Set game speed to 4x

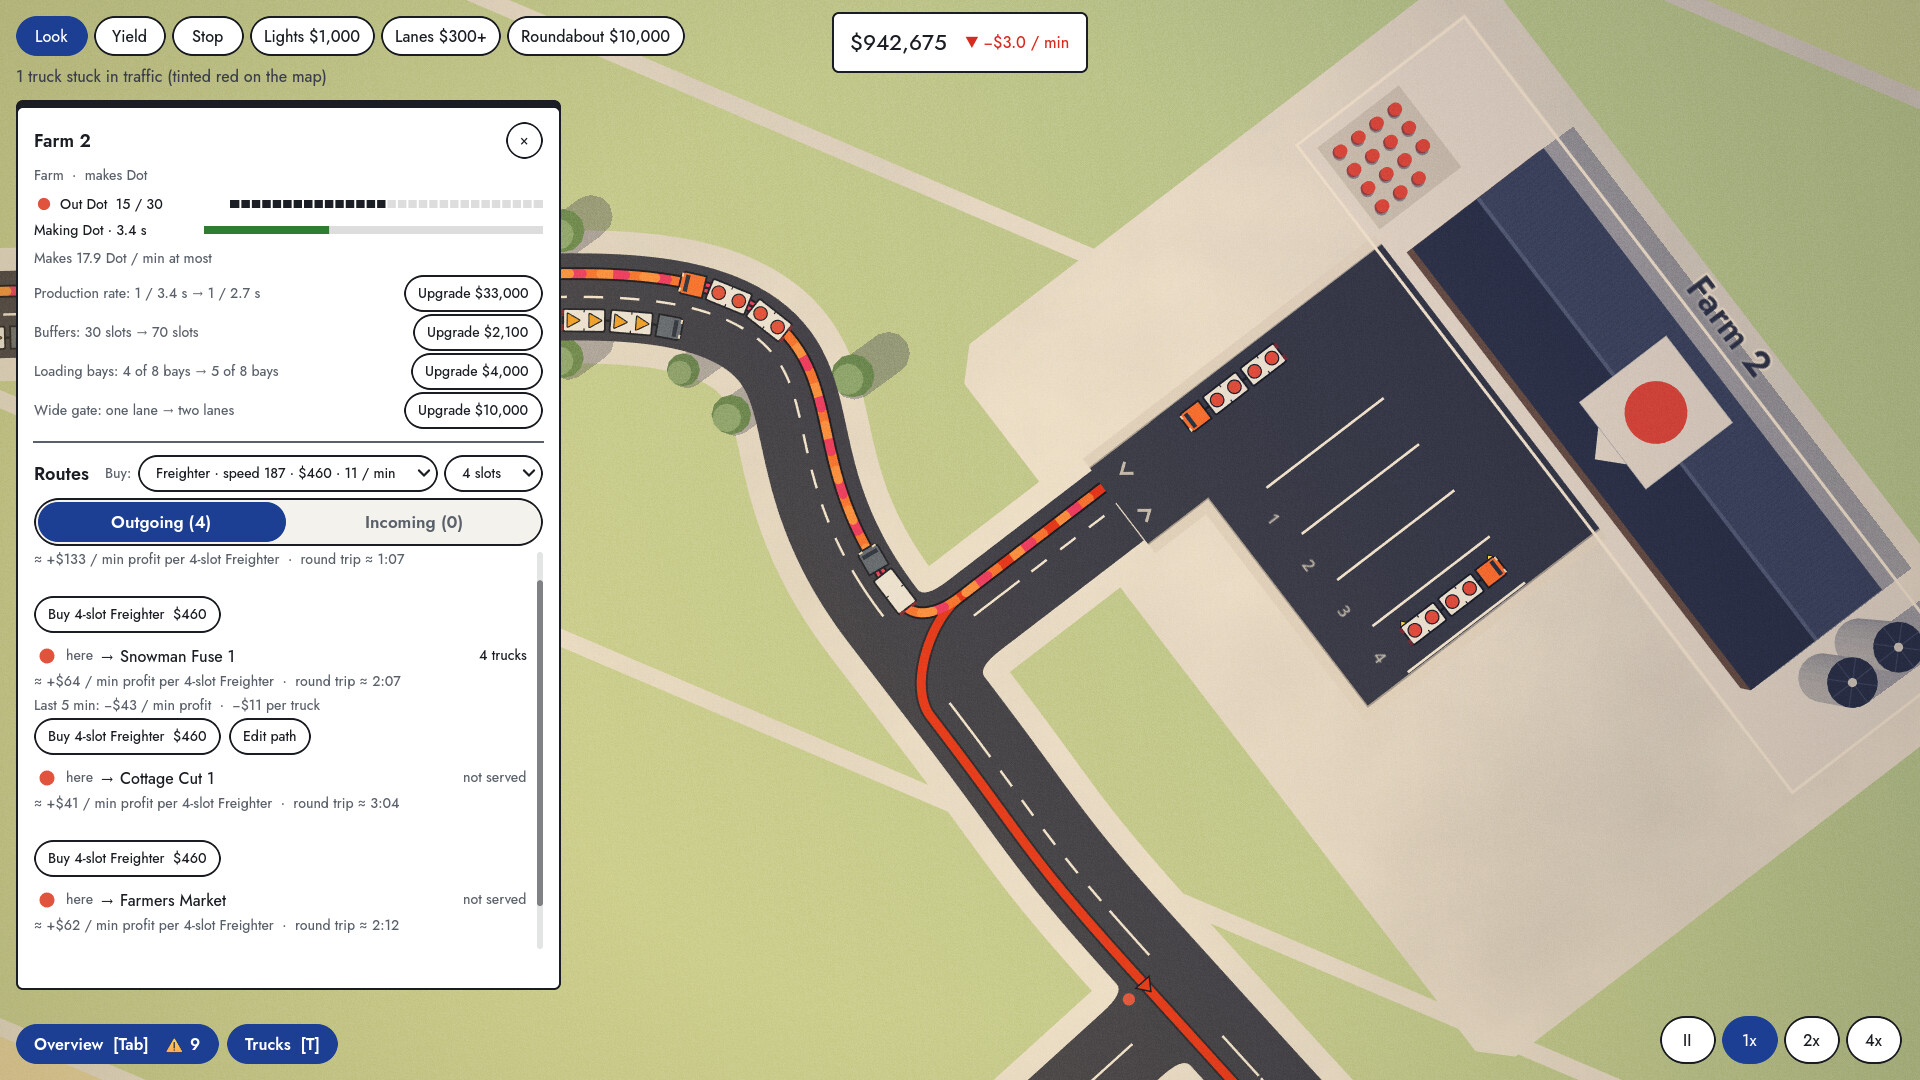click(1873, 1040)
